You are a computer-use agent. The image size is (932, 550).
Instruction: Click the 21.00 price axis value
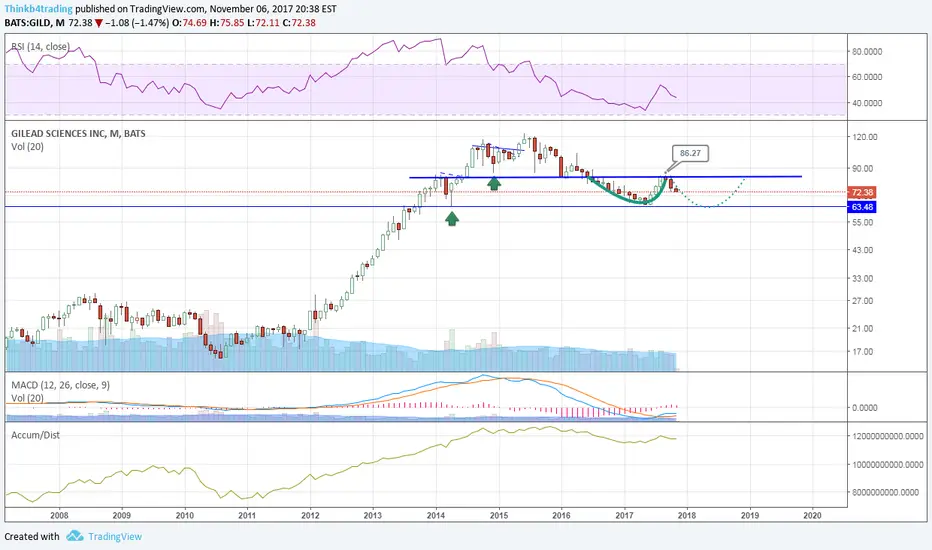[x=862, y=328]
